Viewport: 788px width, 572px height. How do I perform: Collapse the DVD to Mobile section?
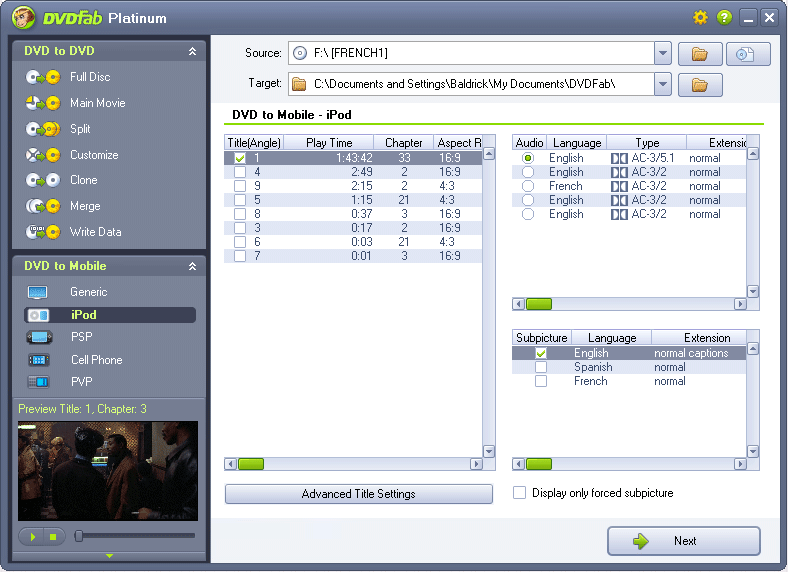click(192, 266)
